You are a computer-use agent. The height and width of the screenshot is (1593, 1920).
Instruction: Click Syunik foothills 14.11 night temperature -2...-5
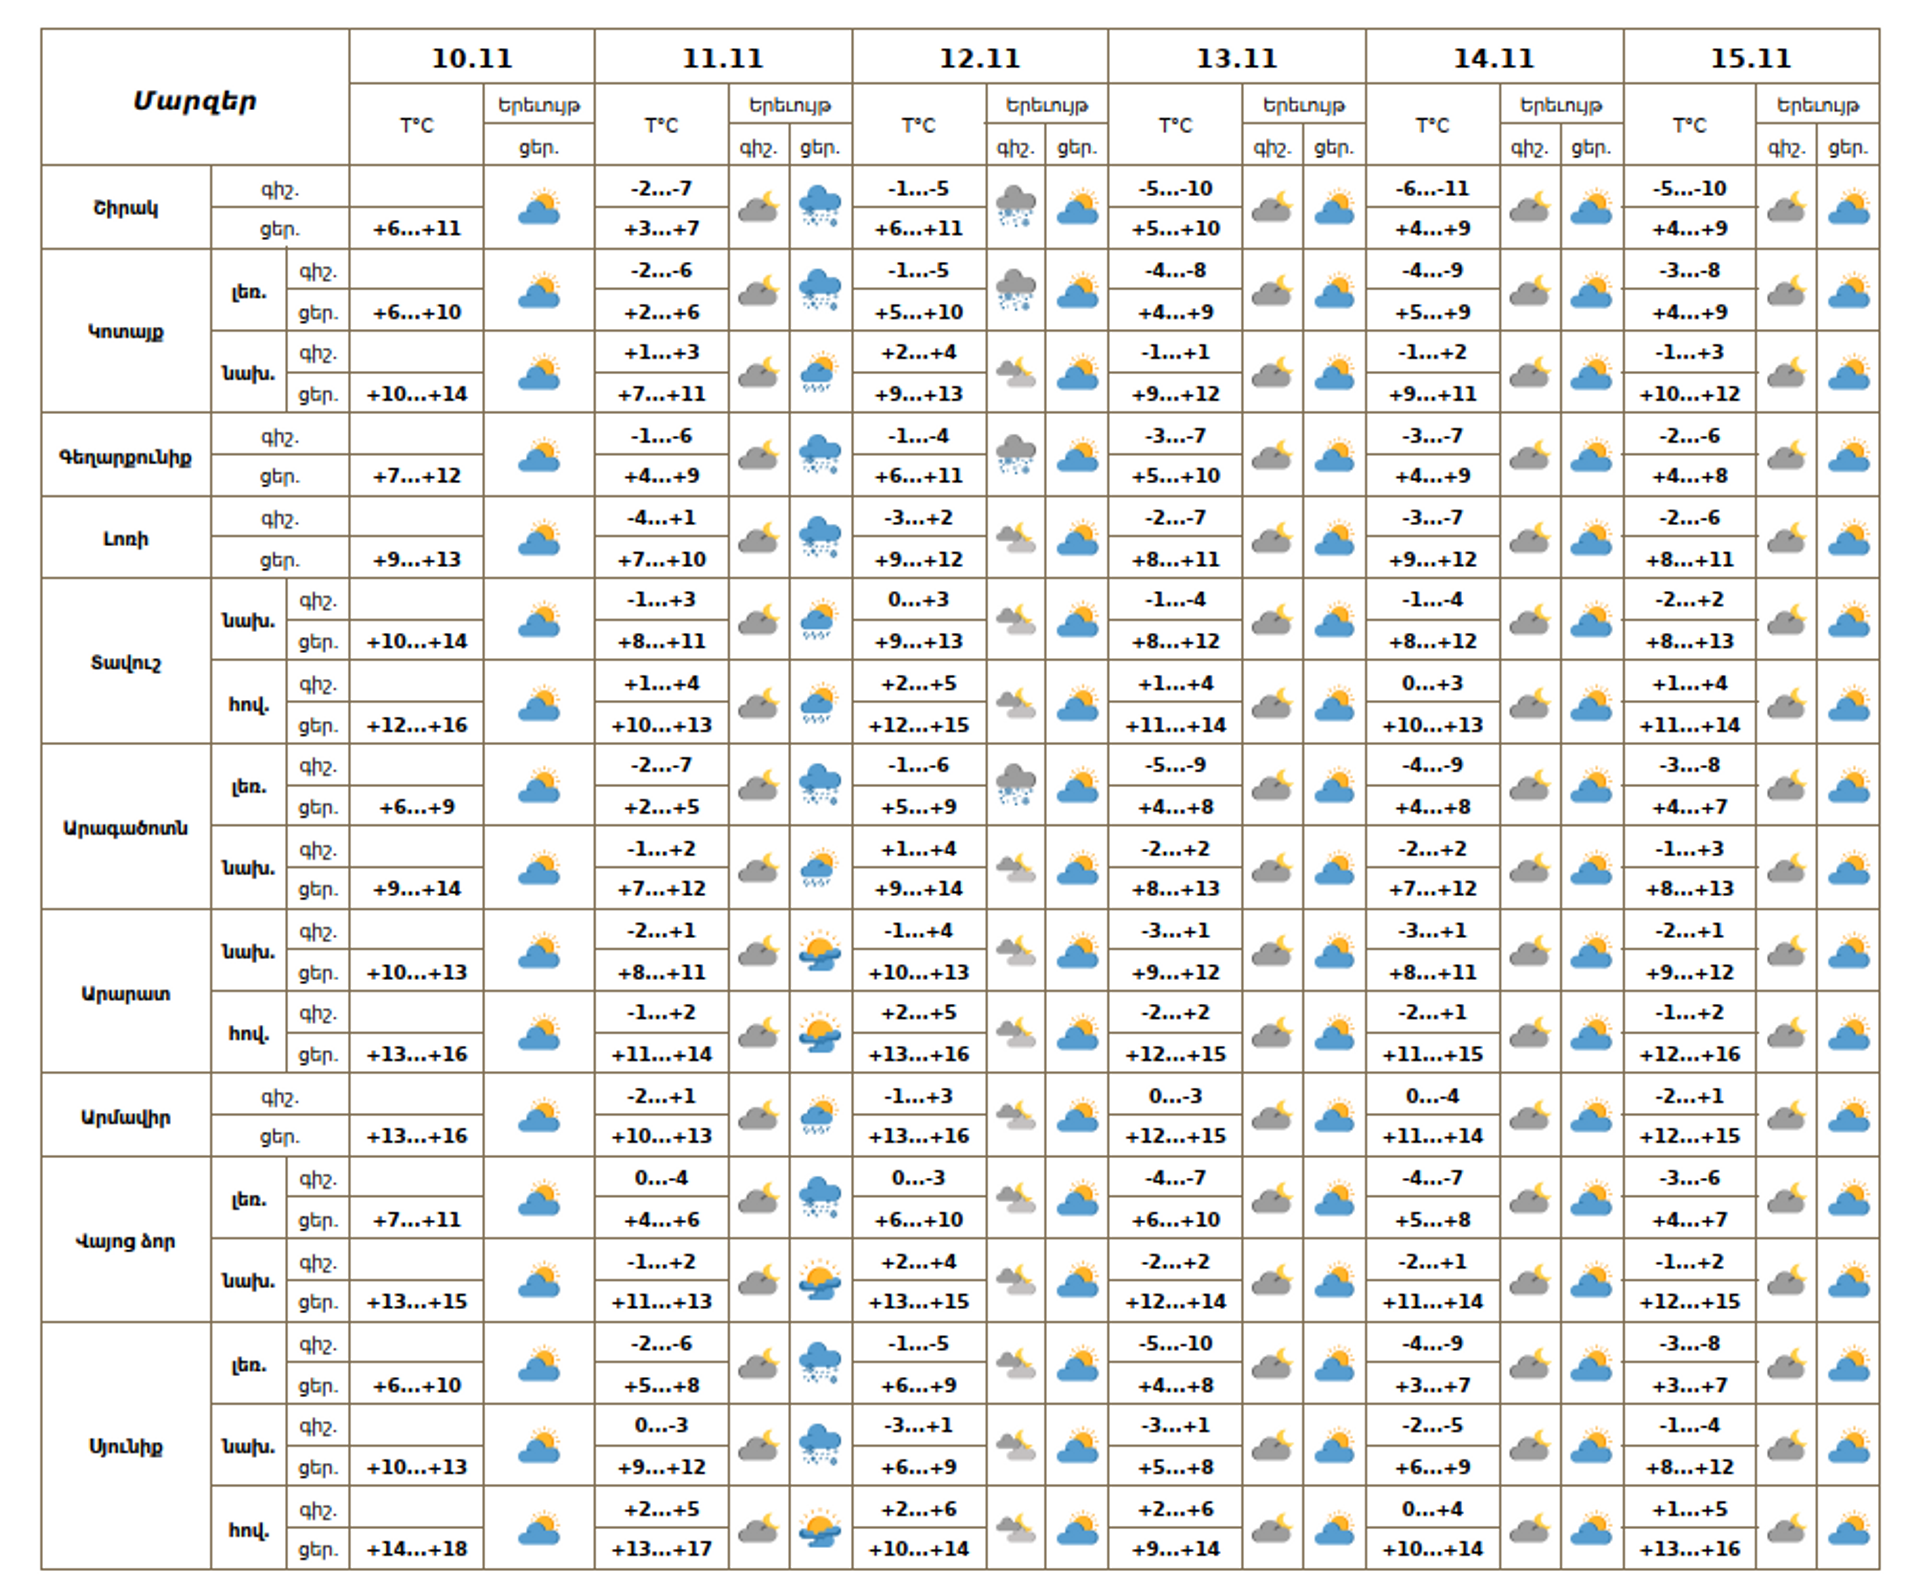(x=1432, y=1425)
